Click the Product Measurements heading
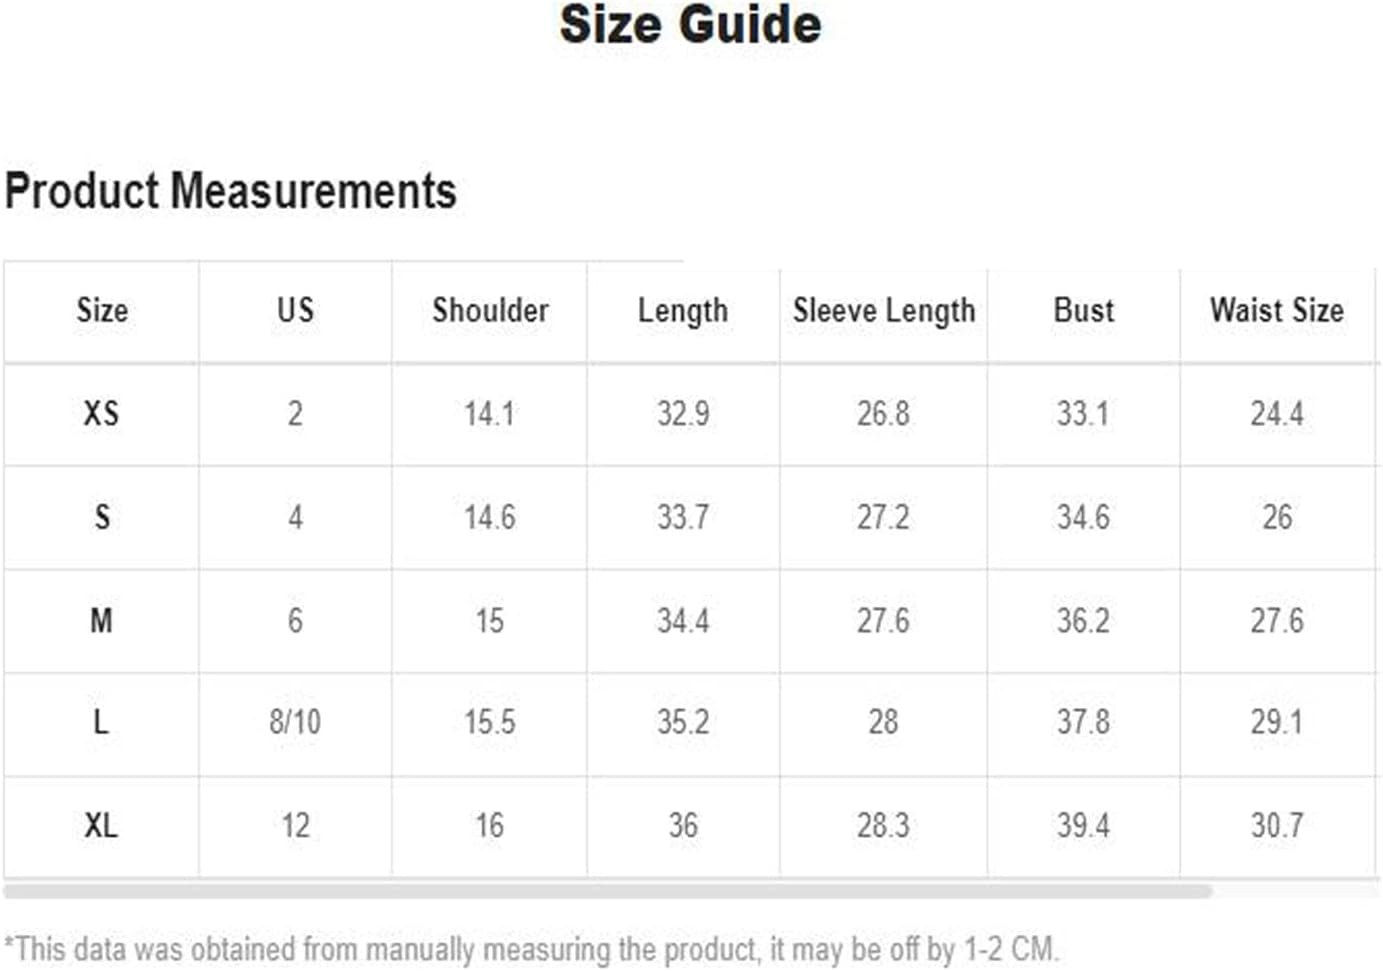 coord(230,191)
